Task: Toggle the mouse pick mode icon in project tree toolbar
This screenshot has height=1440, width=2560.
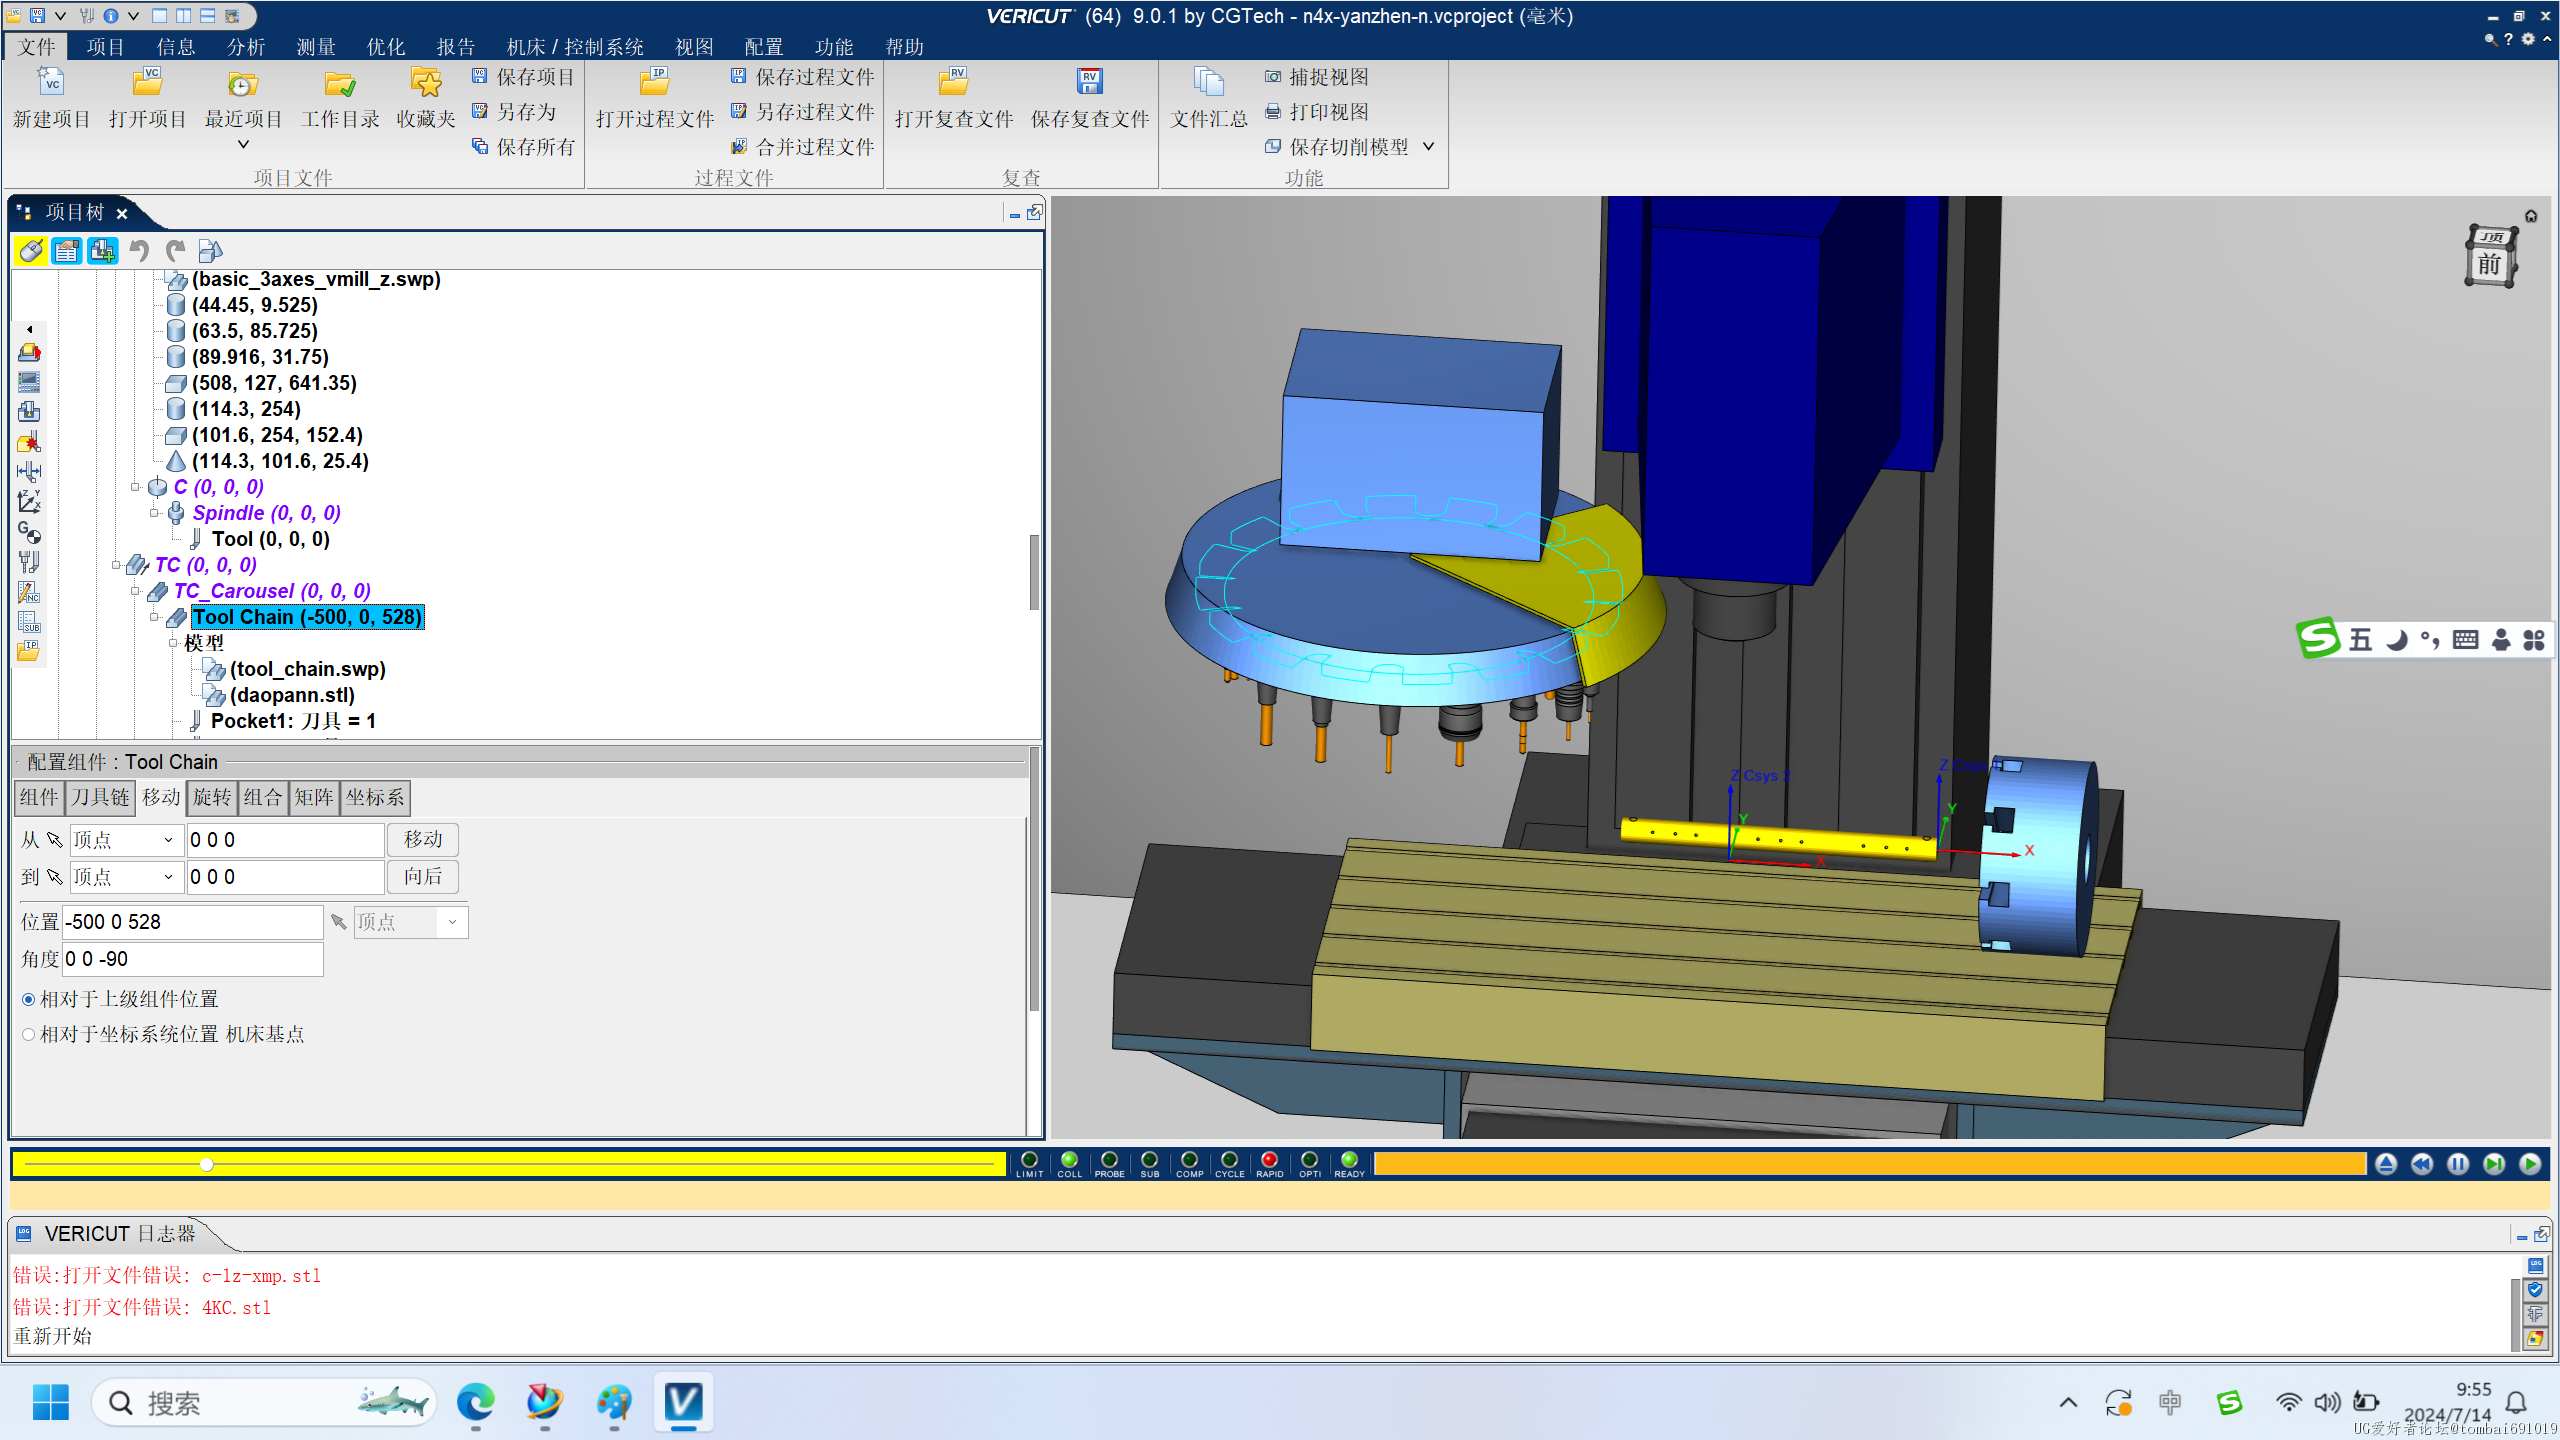Action: pyautogui.click(x=31, y=250)
